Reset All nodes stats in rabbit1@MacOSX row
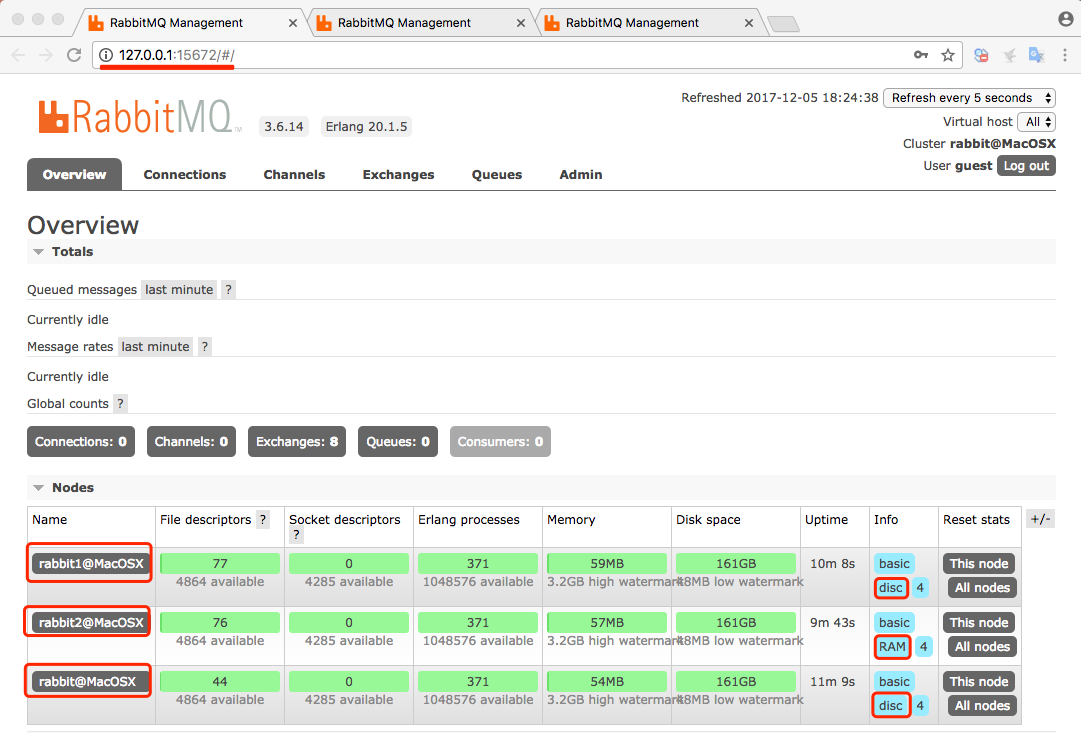The image size is (1081, 733). 982,588
